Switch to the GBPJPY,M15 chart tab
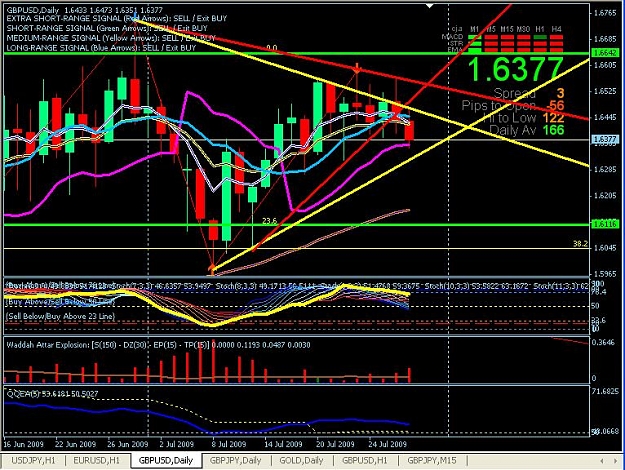Screen dimensions: 625x470 [432, 460]
